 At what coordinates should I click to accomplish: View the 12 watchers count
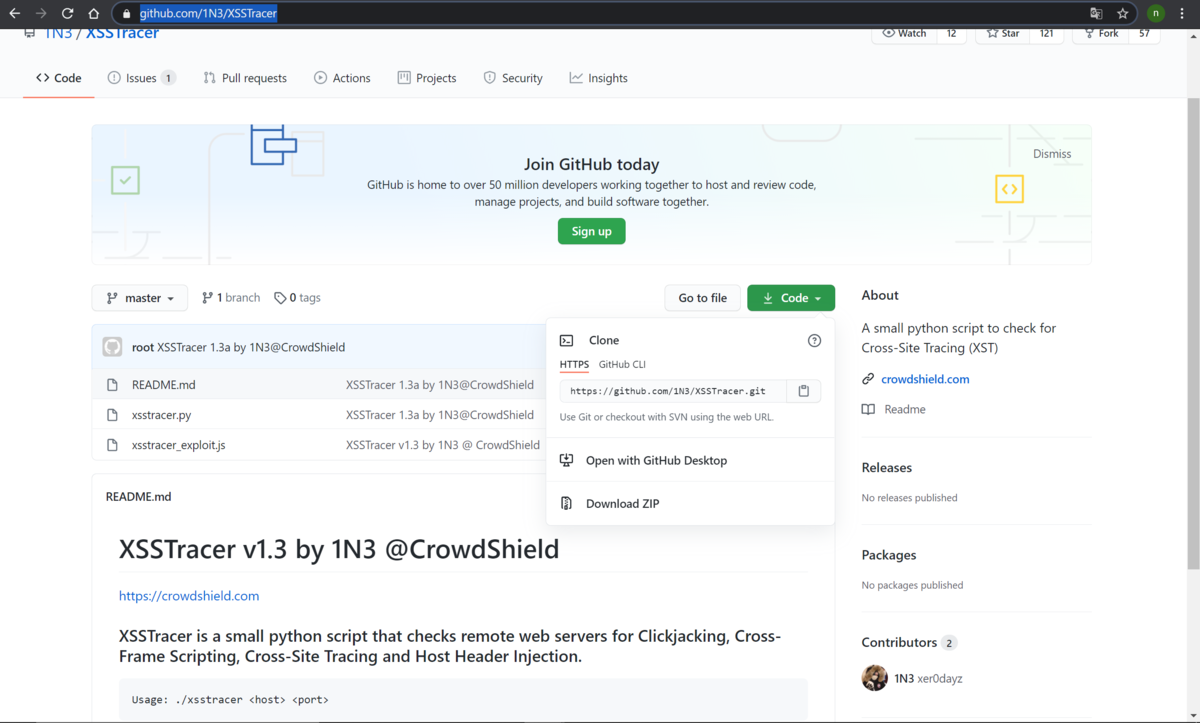tap(951, 34)
